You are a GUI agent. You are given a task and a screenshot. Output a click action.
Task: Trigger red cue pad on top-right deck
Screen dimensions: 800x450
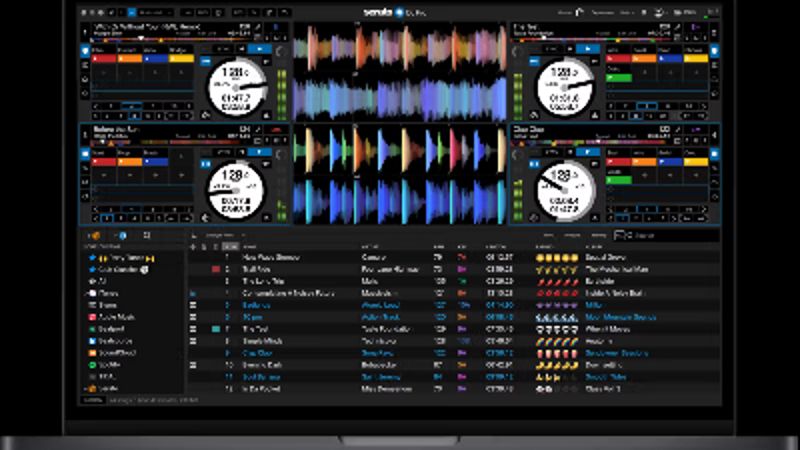(618, 59)
